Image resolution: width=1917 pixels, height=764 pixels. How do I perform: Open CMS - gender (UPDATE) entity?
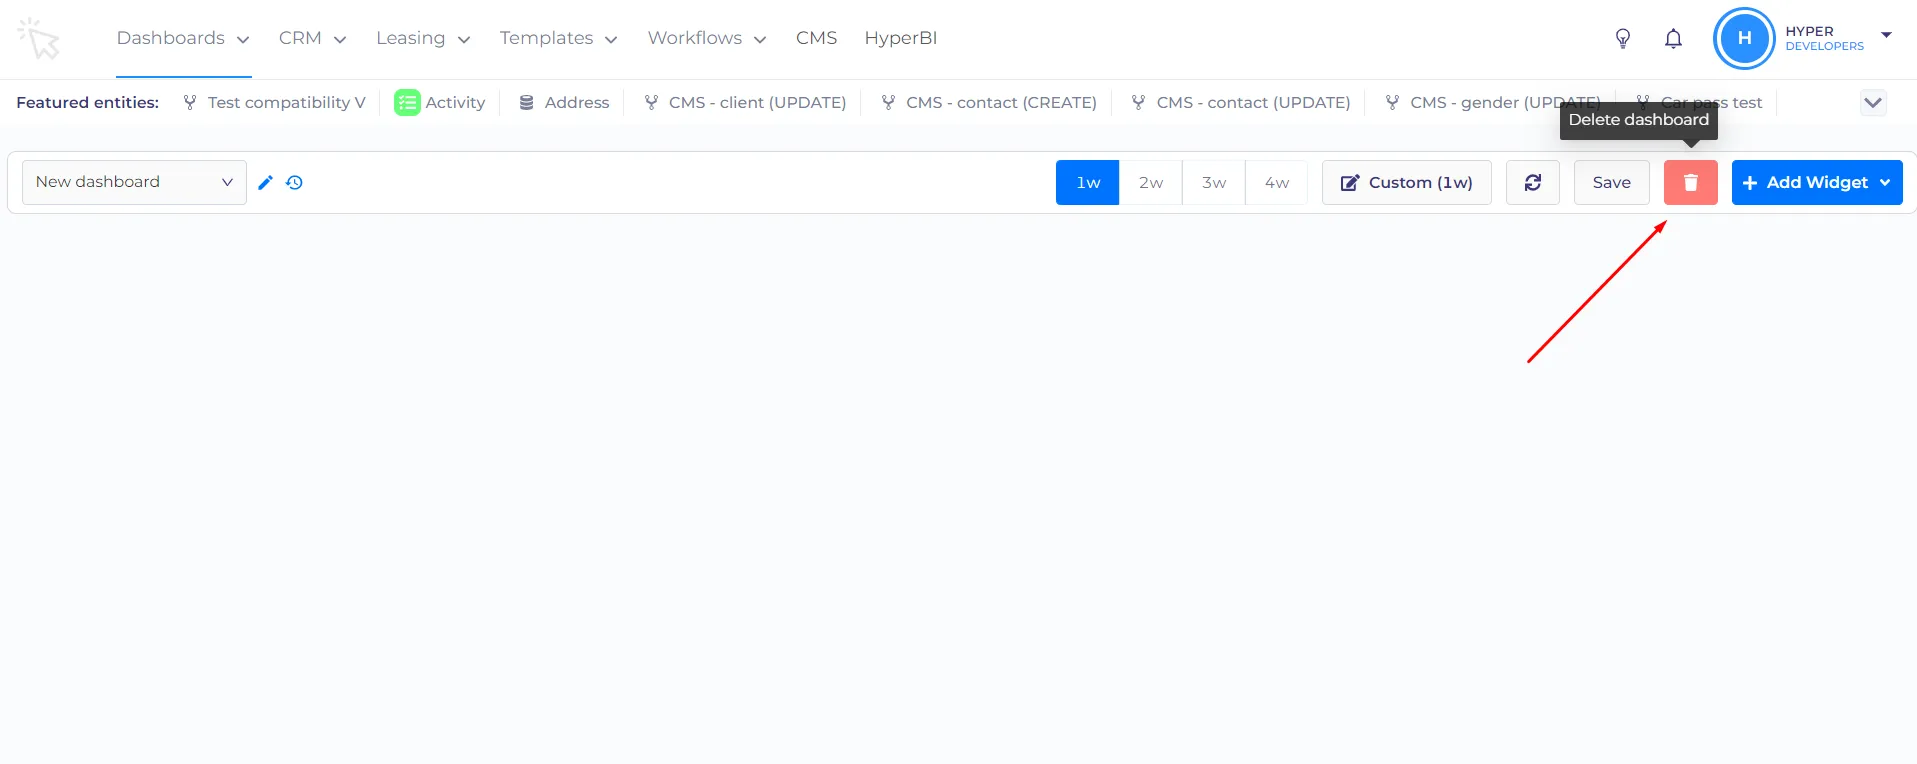[1493, 103]
